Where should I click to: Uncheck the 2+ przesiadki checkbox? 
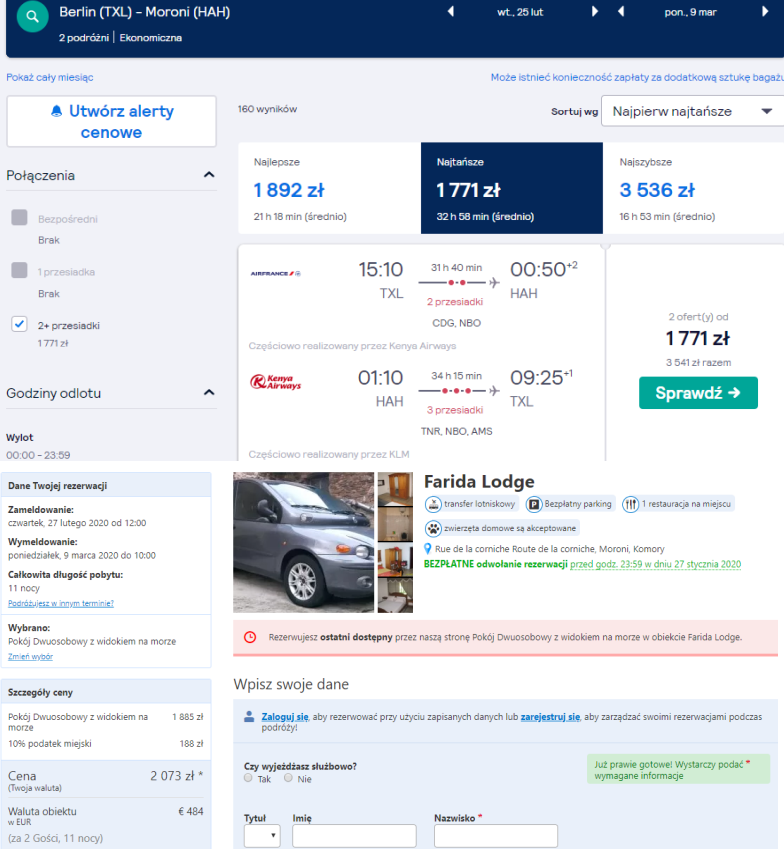(x=19, y=324)
